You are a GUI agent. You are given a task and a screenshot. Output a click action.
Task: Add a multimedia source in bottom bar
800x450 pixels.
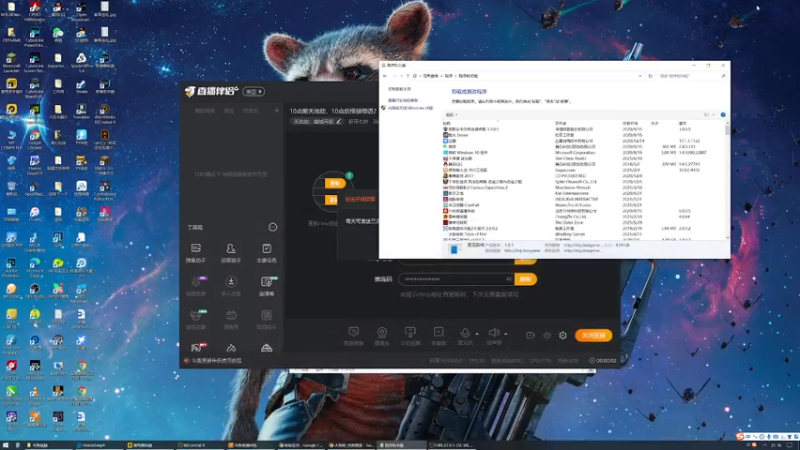pos(438,336)
